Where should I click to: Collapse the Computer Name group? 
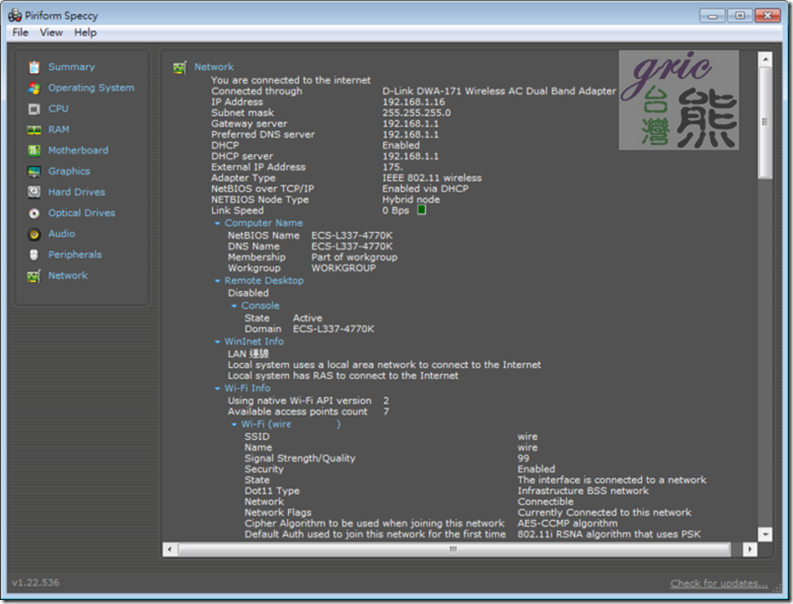tap(217, 223)
